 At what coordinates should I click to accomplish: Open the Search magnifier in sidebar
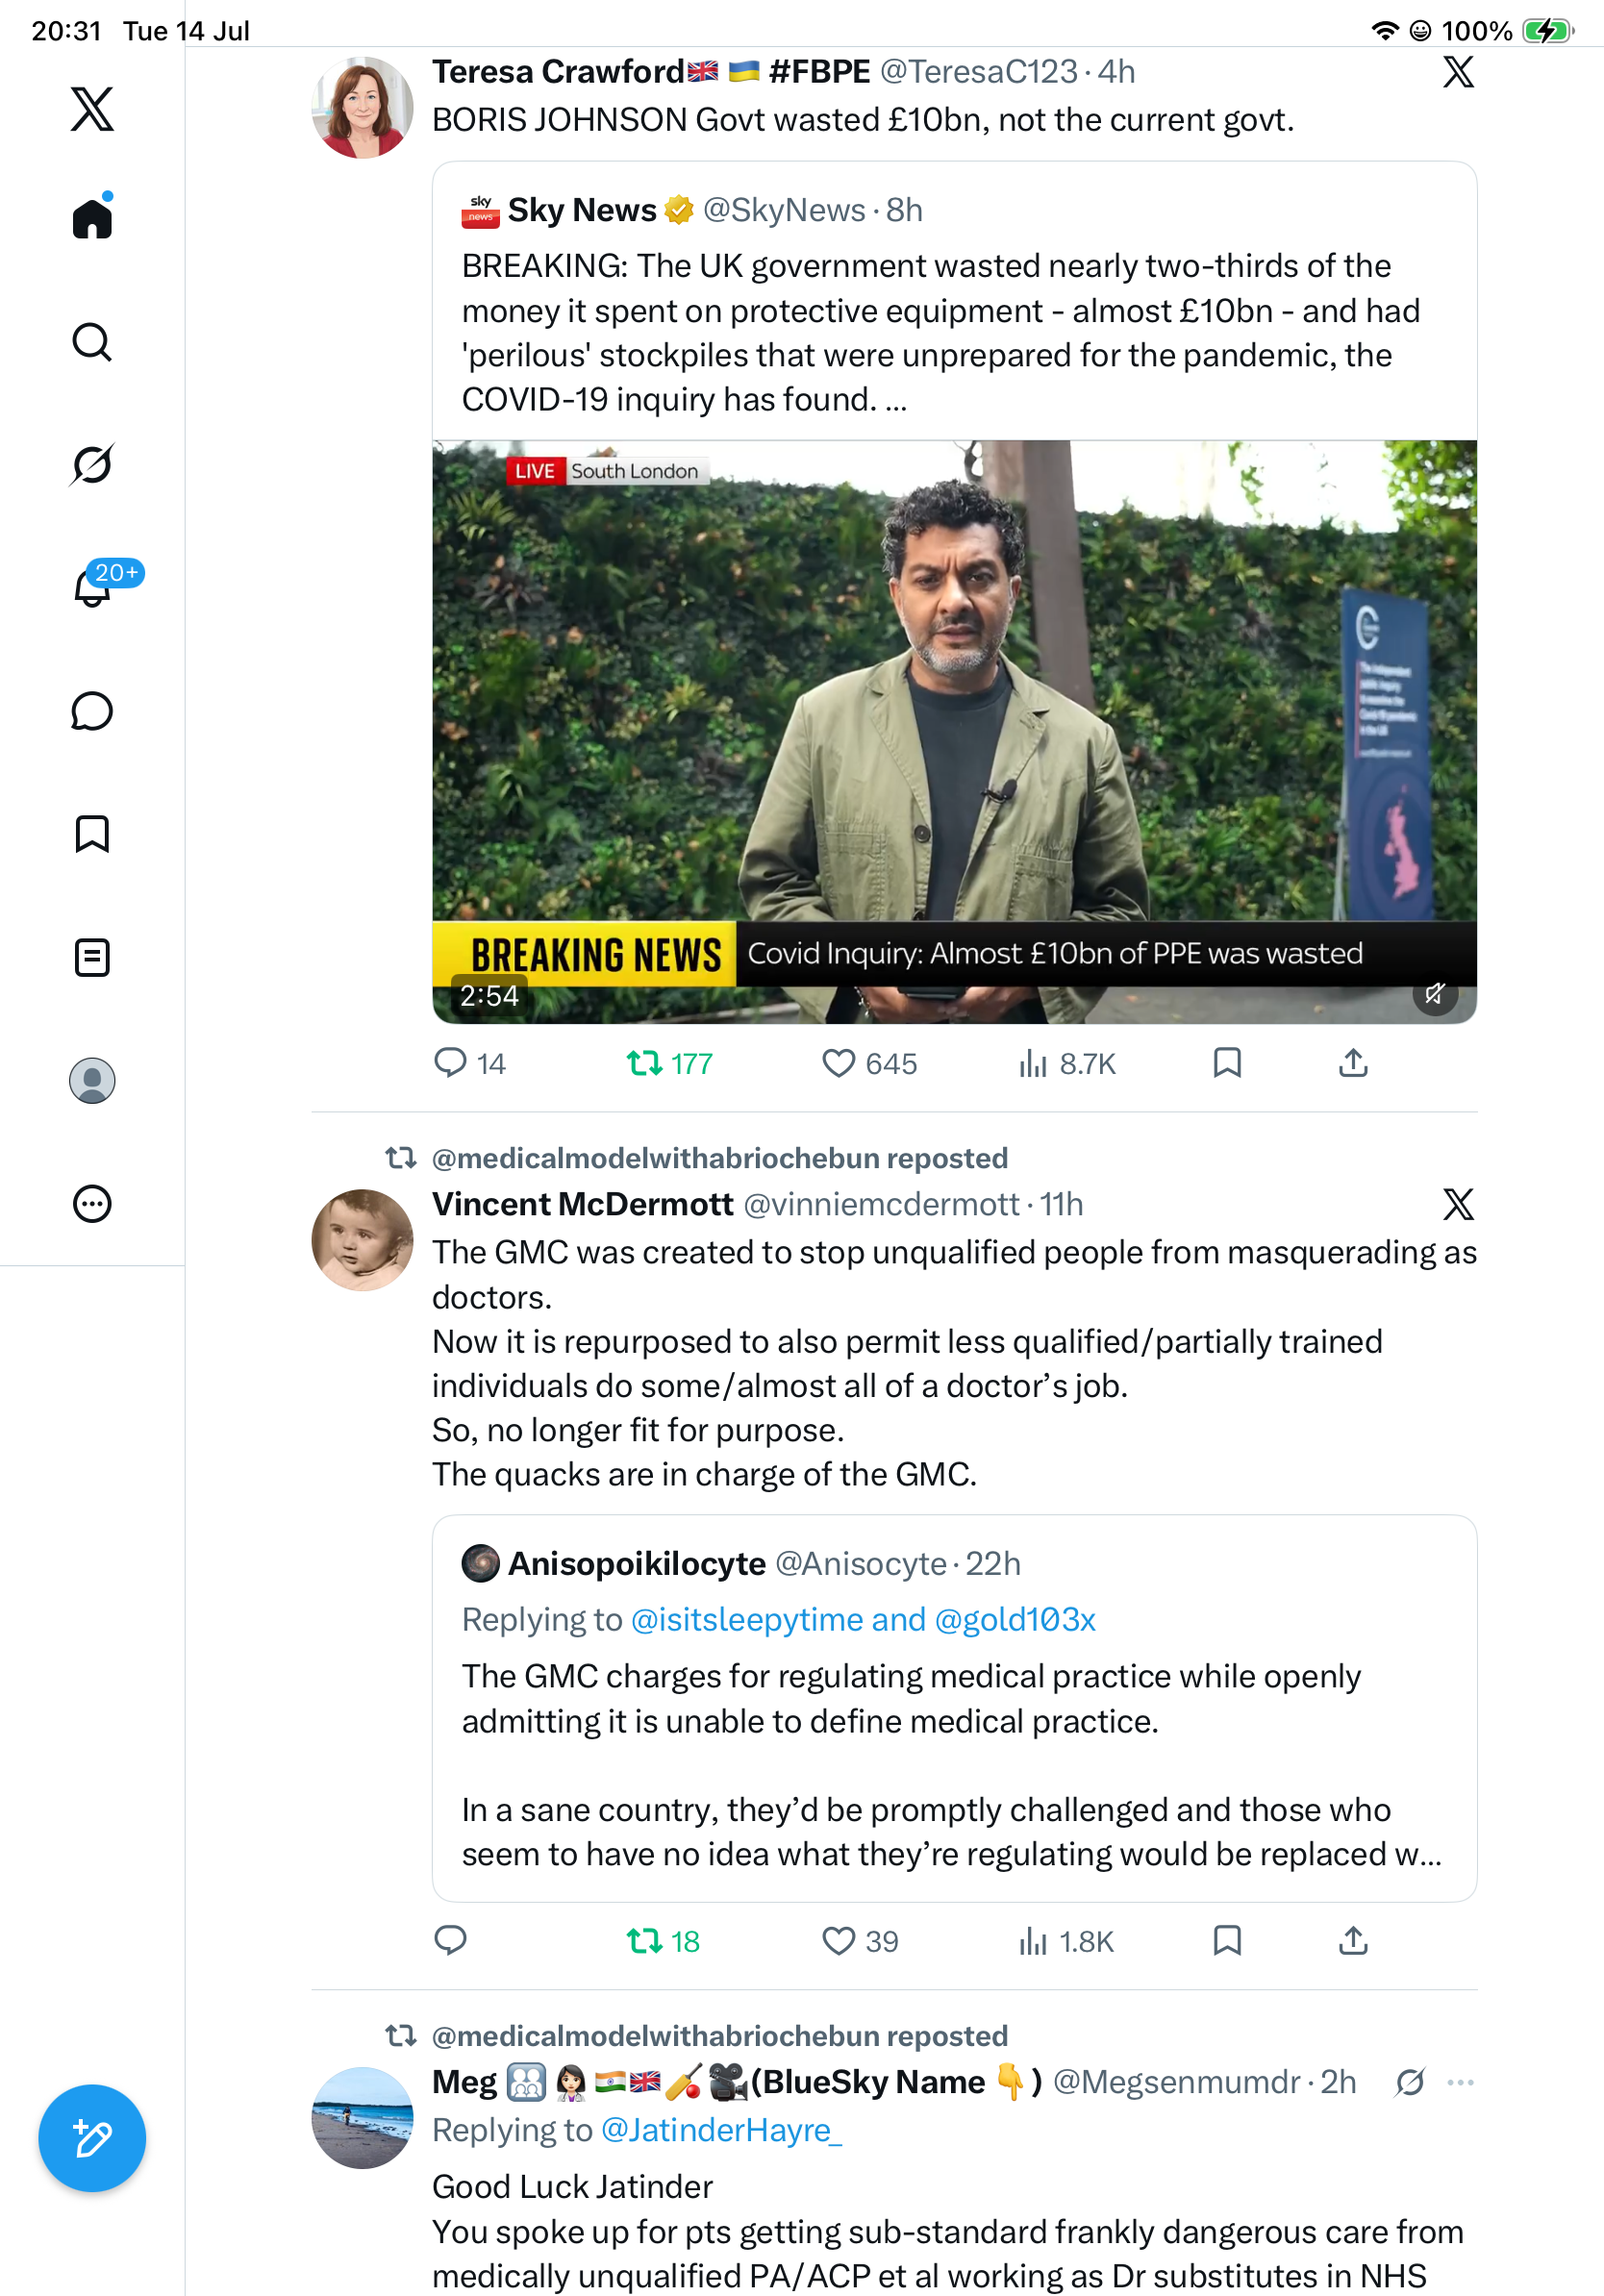pos(92,341)
